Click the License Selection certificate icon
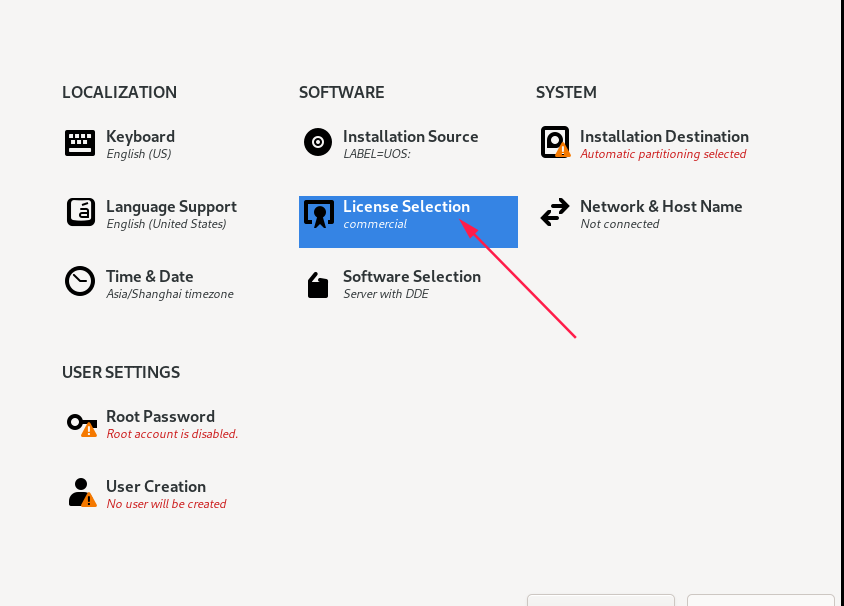844x606 pixels. coord(318,214)
